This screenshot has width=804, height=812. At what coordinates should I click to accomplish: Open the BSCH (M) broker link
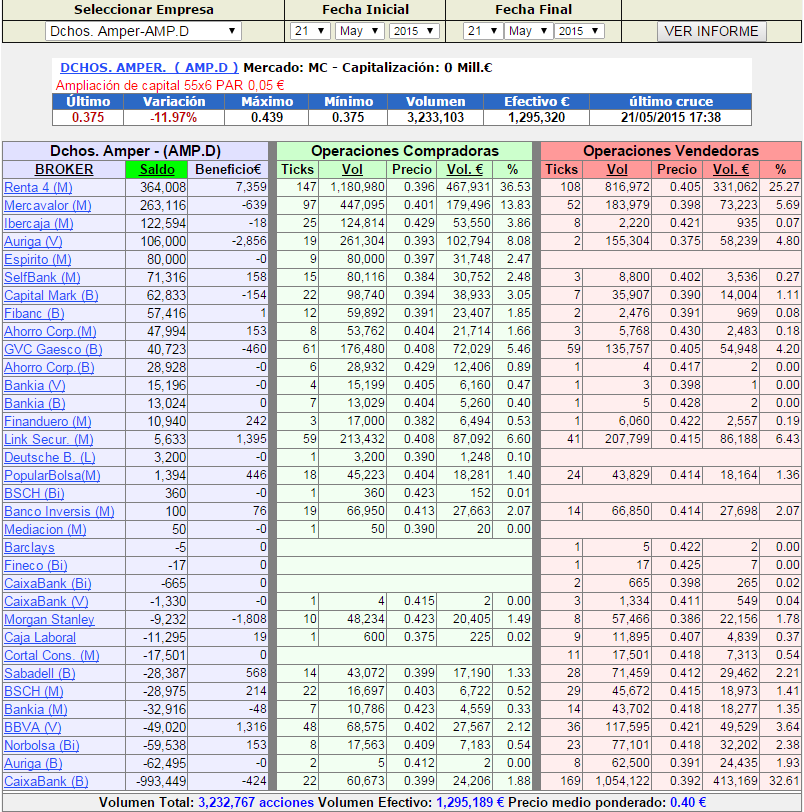tap(34, 692)
